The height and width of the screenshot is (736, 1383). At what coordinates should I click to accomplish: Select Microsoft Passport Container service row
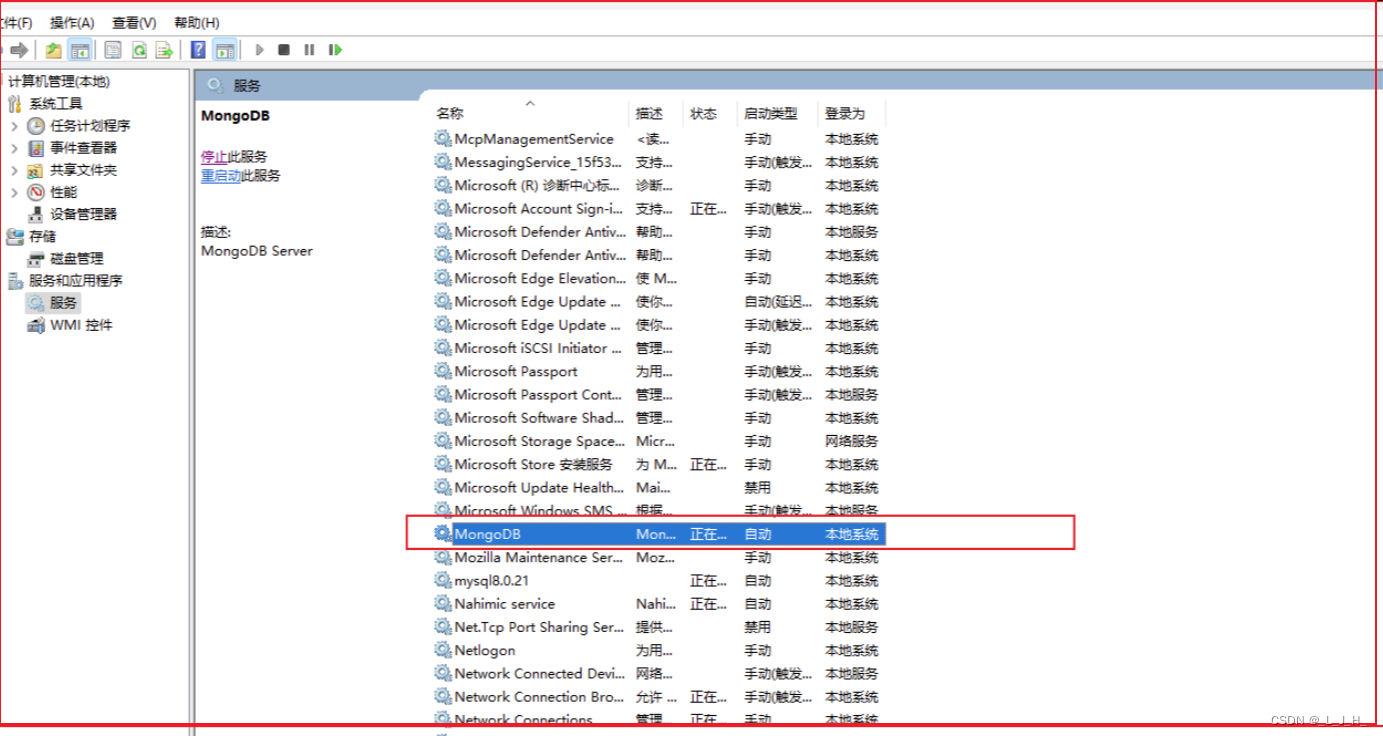click(659, 395)
